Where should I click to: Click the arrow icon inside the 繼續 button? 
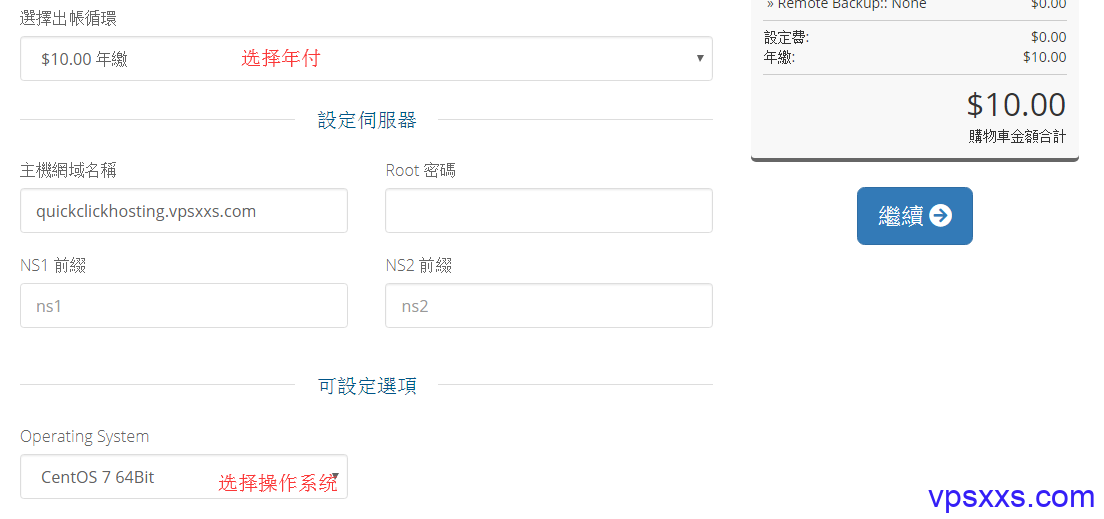940,216
